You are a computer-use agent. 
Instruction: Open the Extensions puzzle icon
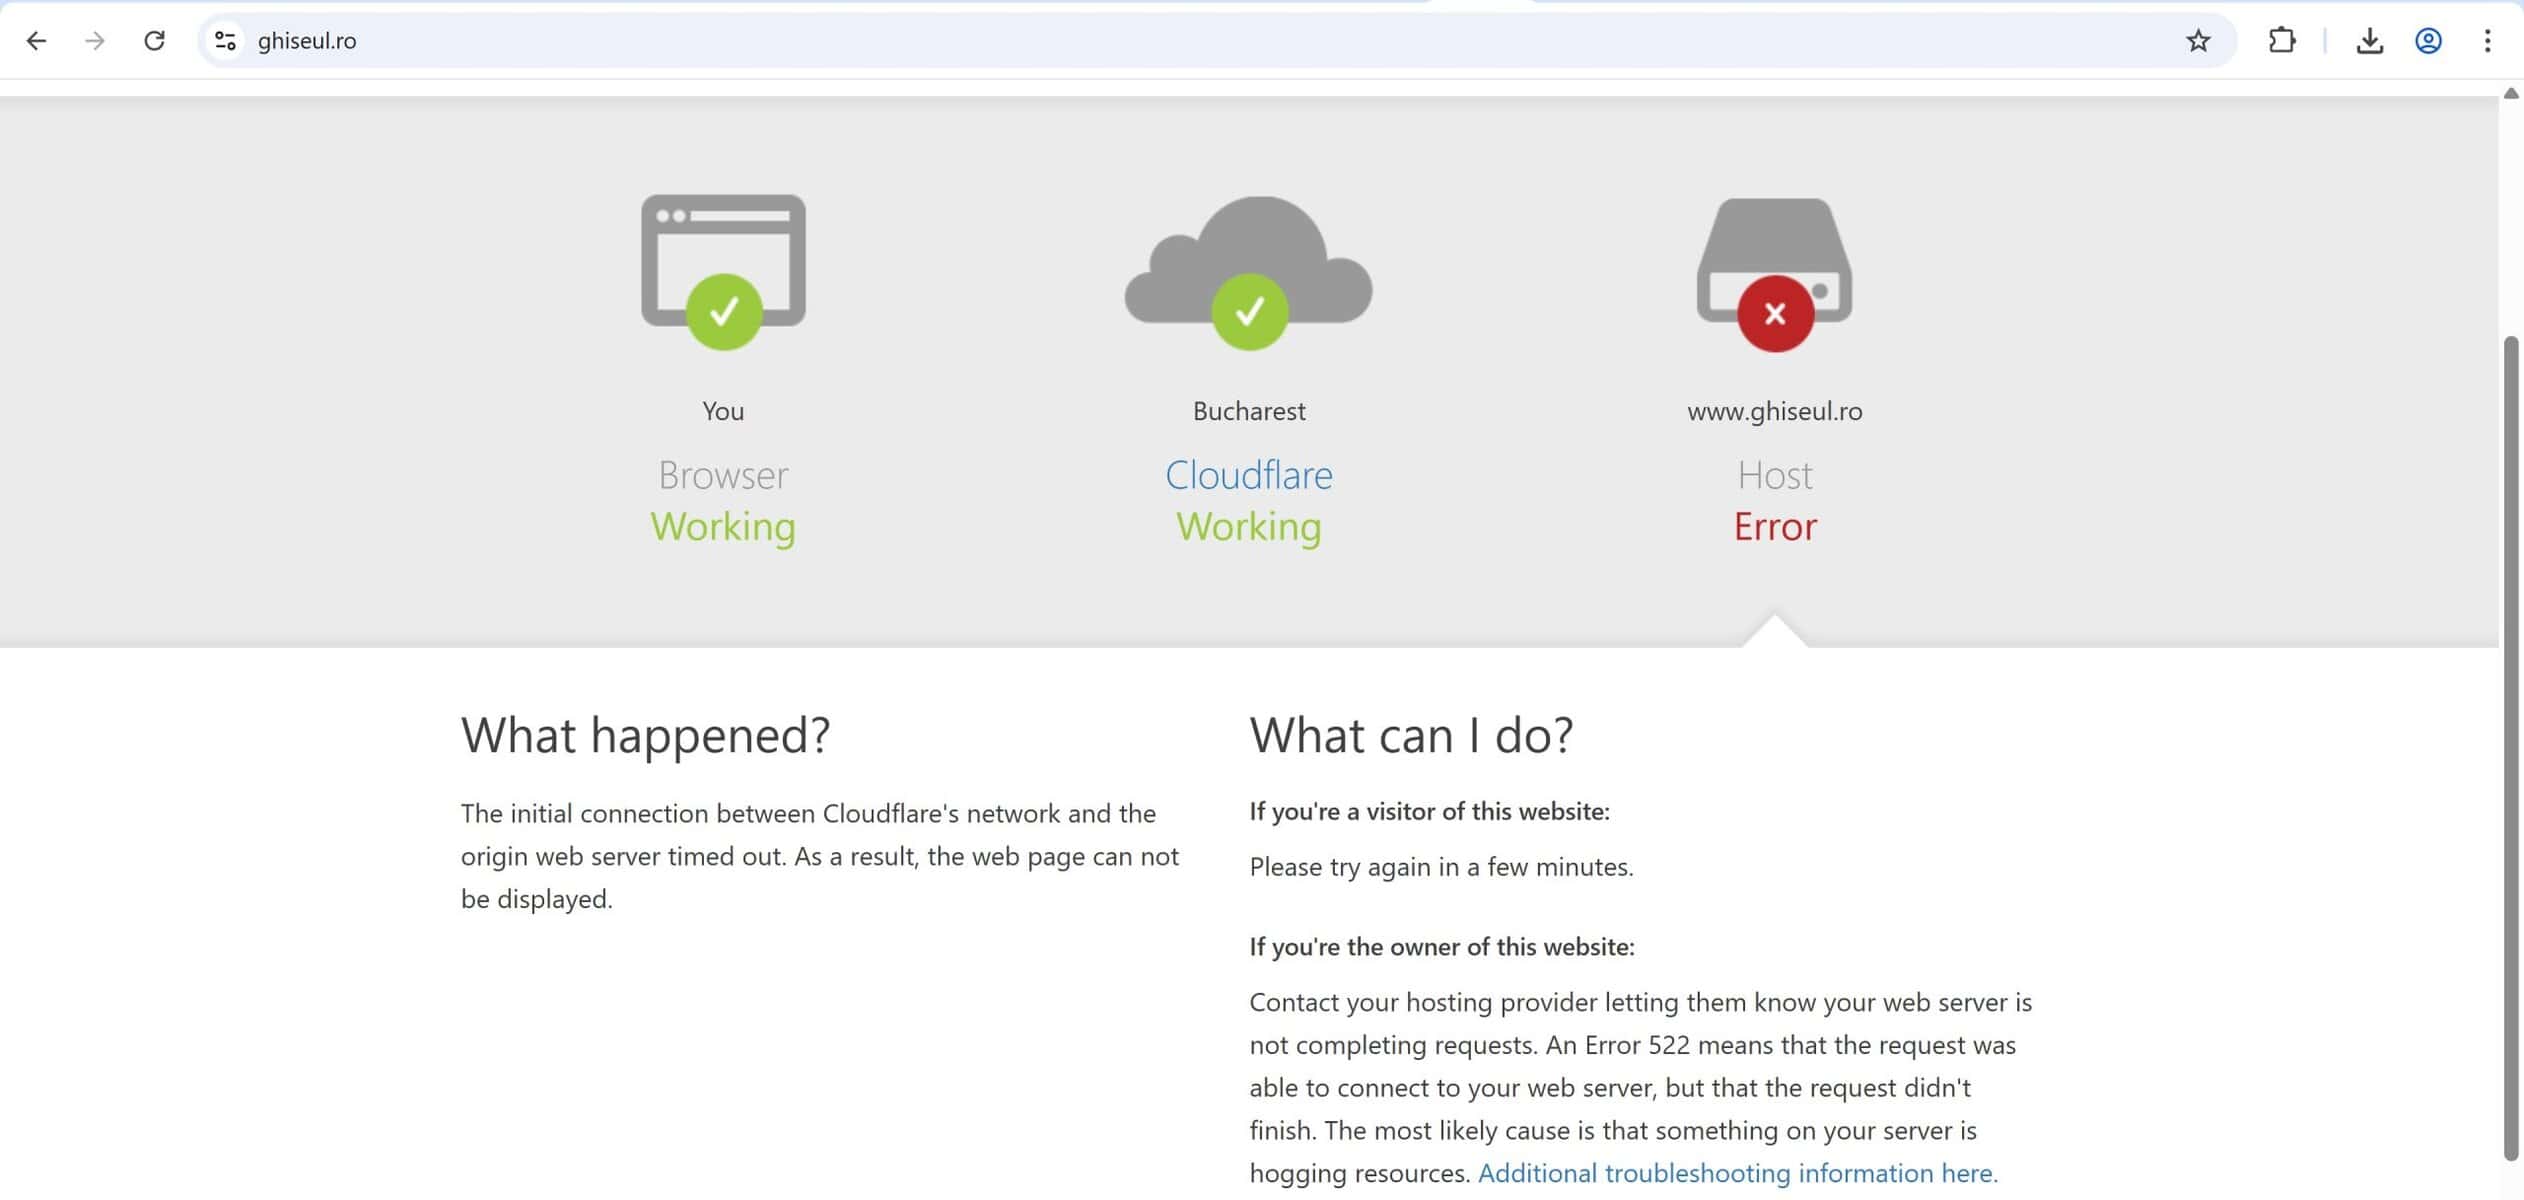click(x=2281, y=41)
